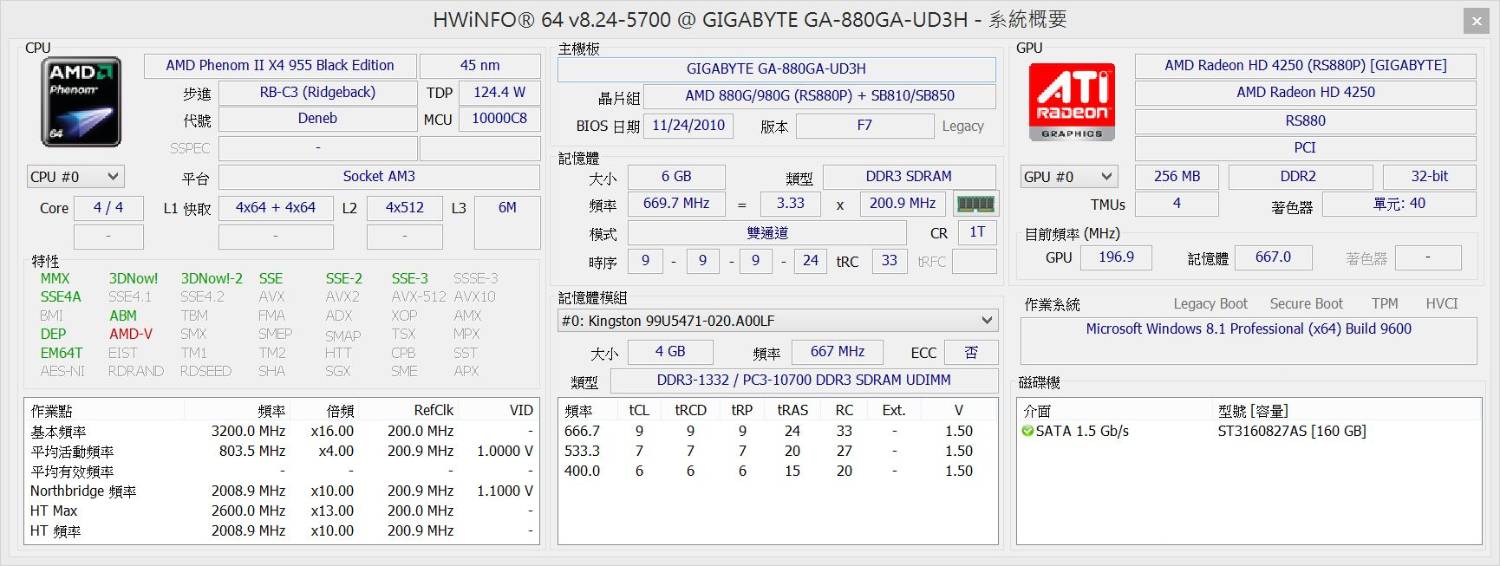Select the 400.0 memory timing row
This screenshot has height=566, width=1500.
tap(778, 471)
